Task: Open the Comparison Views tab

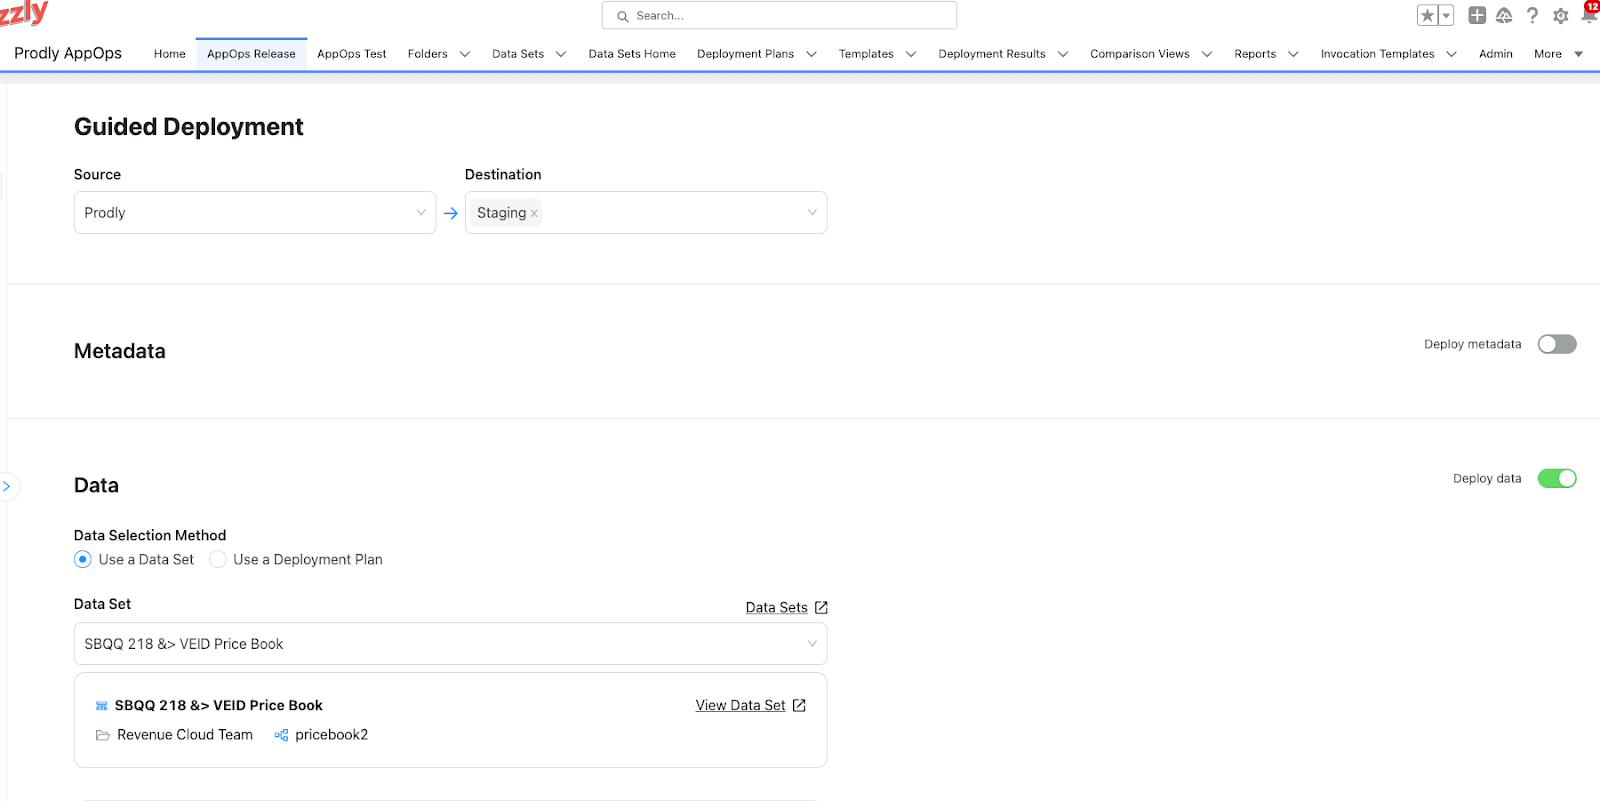Action: point(1140,54)
